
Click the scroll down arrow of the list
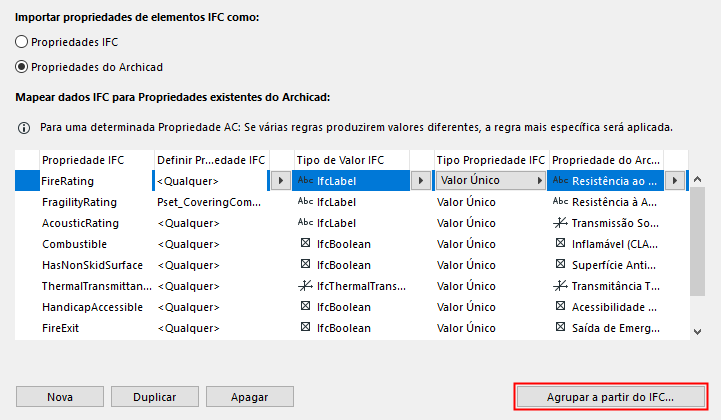(x=697, y=331)
